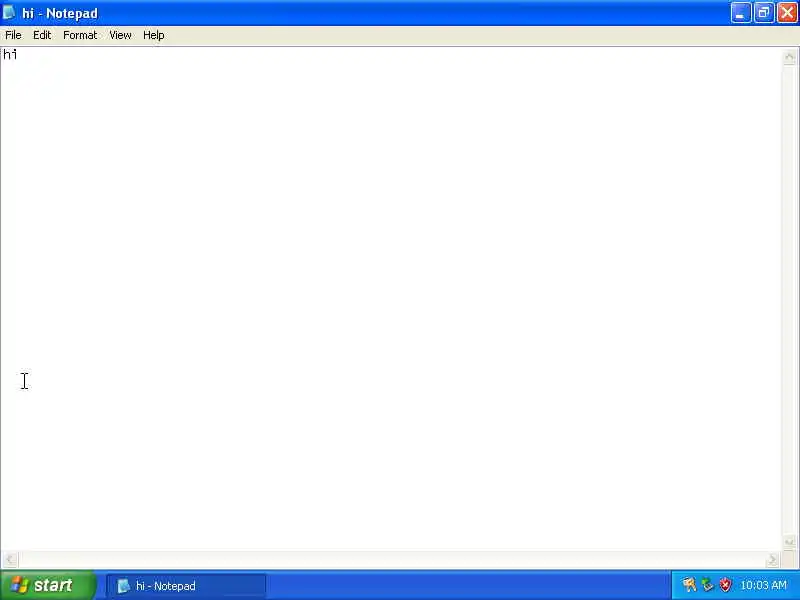Image resolution: width=800 pixels, height=600 pixels.
Task: Minimize the Notepad window
Action: point(741,13)
